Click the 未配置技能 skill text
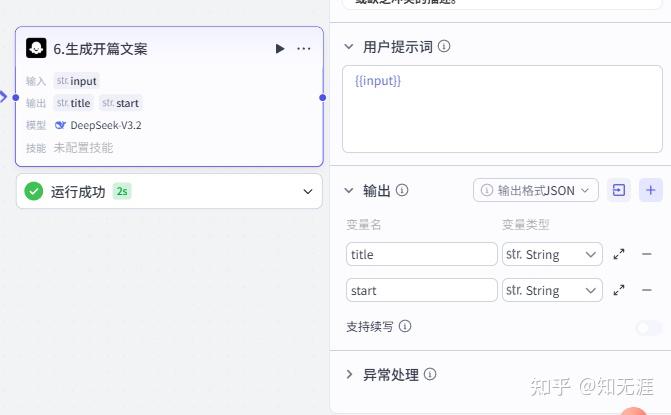This screenshot has height=415, width=671. pyautogui.click(x=83, y=148)
